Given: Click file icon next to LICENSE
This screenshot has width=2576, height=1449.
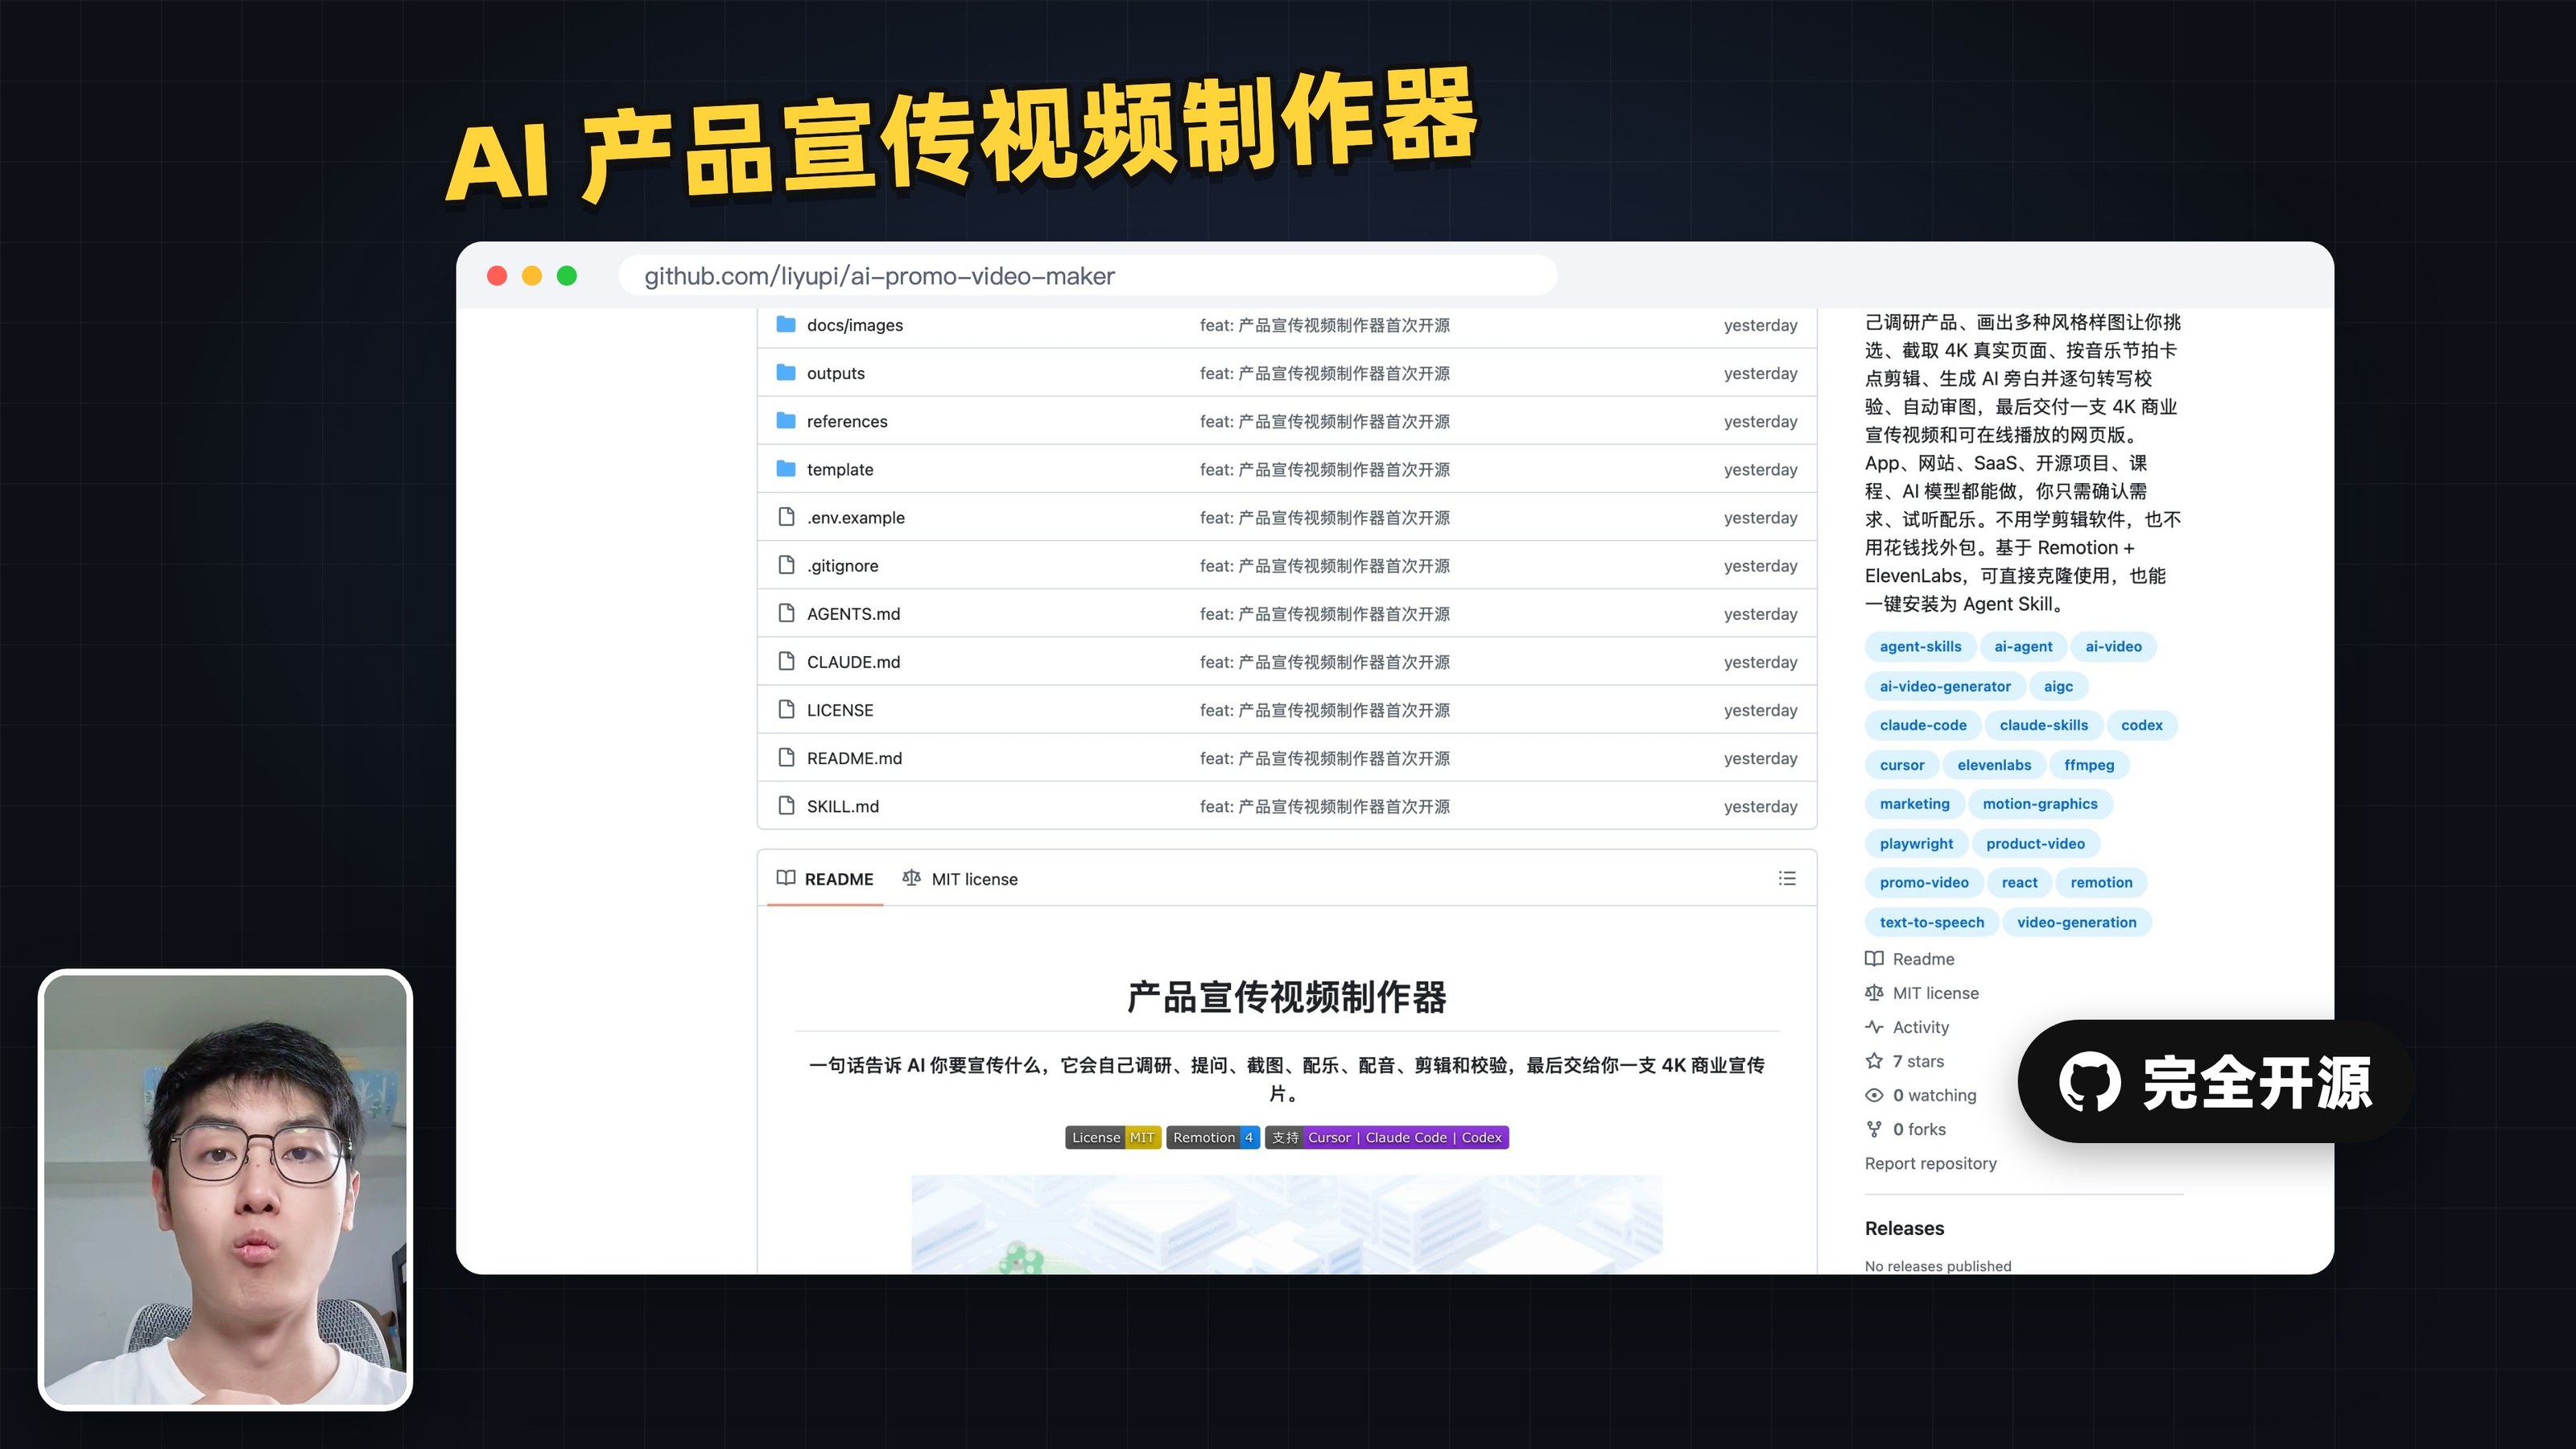Looking at the screenshot, I should point(786,708).
